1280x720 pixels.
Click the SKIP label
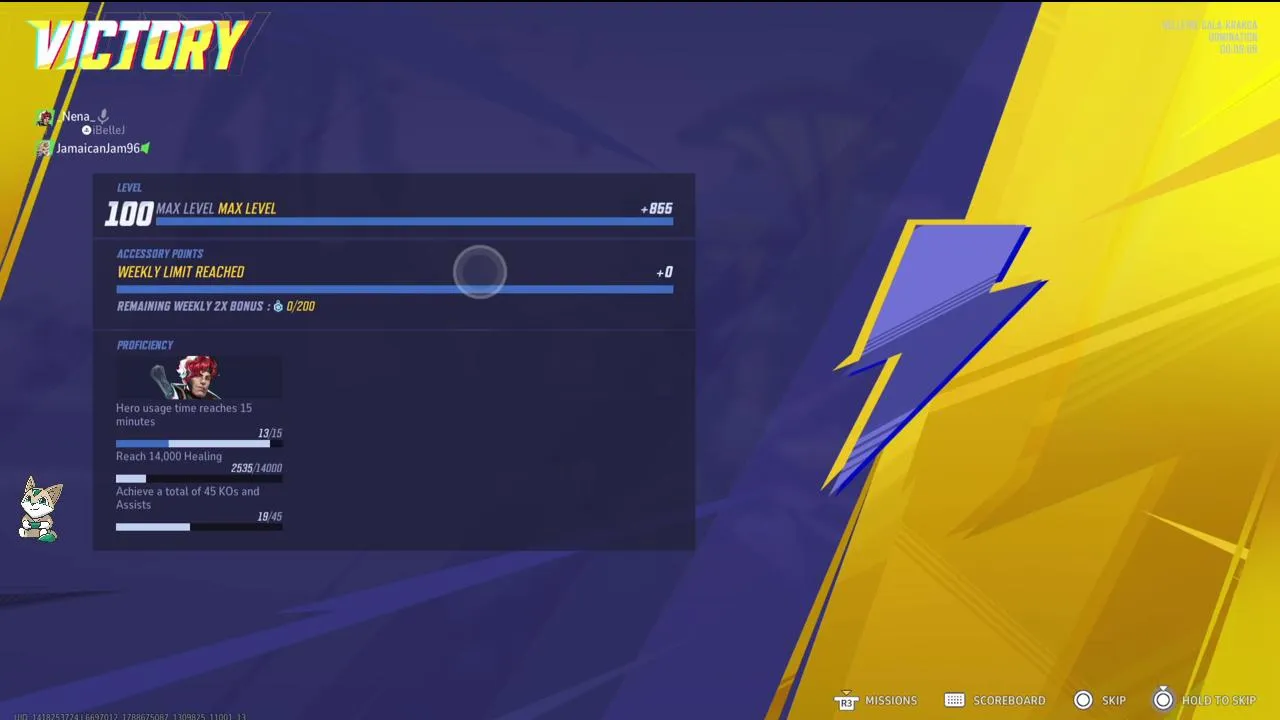(1114, 700)
